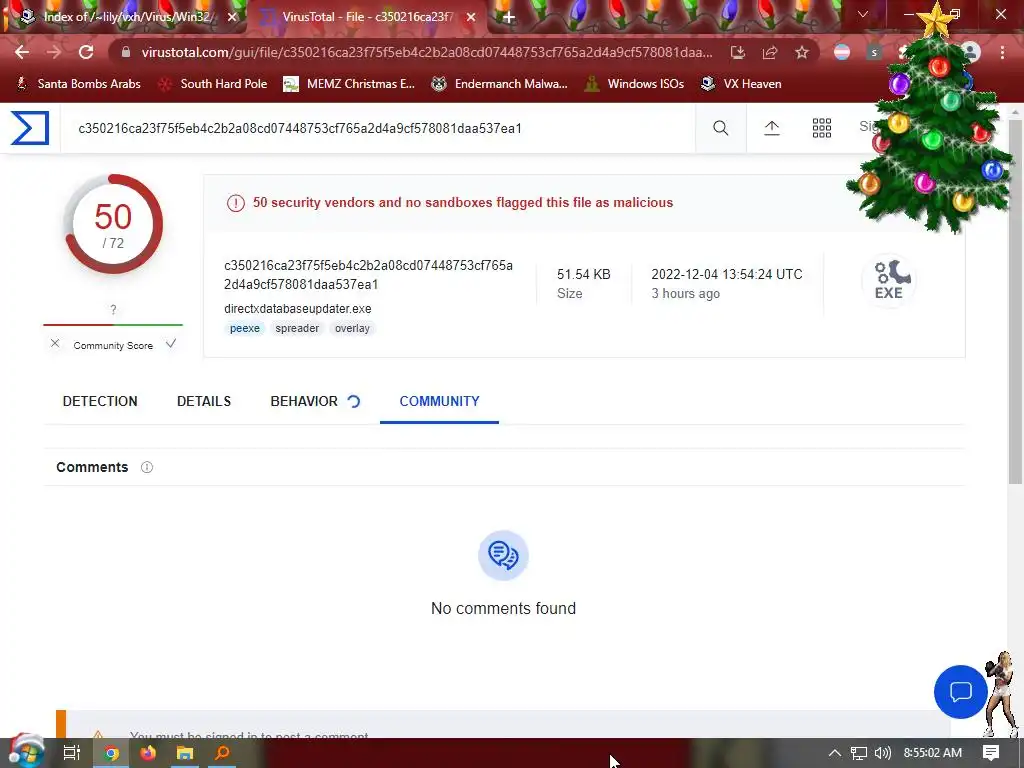Click the 2022-12-04 13:54:24 UTC timestamp

[x=727, y=274]
